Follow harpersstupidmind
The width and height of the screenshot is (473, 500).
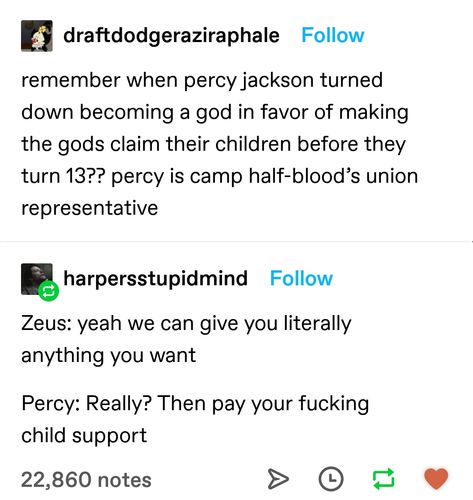click(x=301, y=278)
